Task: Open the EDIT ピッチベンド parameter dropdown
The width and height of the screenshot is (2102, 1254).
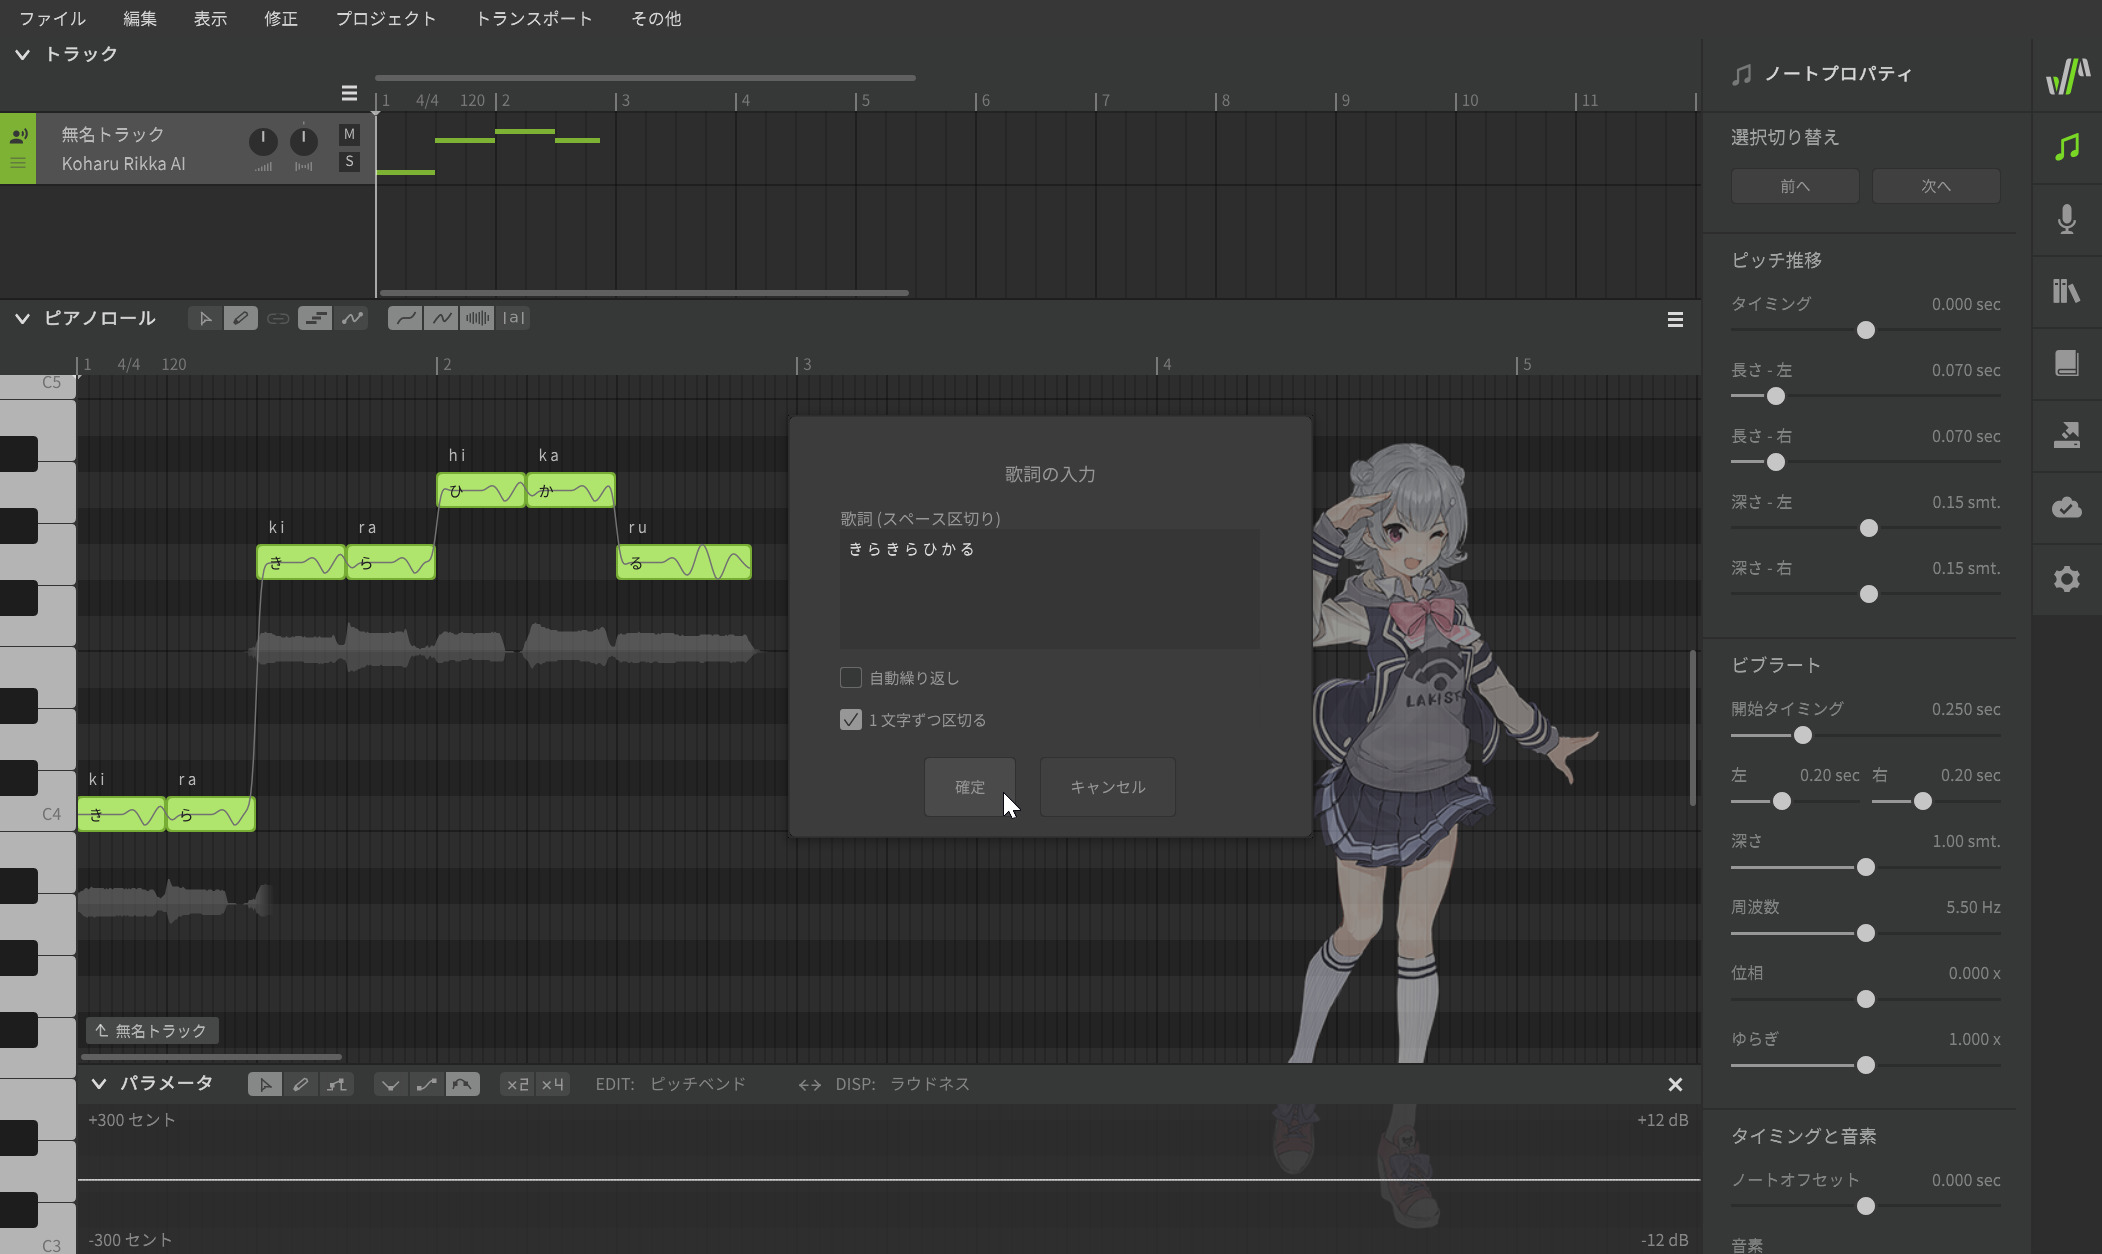Action: coord(698,1084)
